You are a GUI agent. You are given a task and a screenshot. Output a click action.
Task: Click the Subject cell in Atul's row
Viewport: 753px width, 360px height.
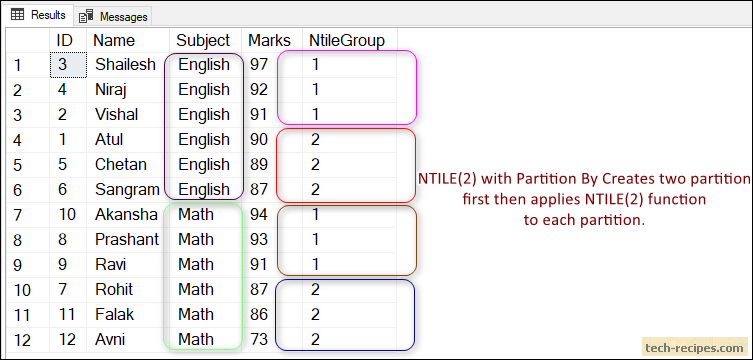click(x=206, y=140)
